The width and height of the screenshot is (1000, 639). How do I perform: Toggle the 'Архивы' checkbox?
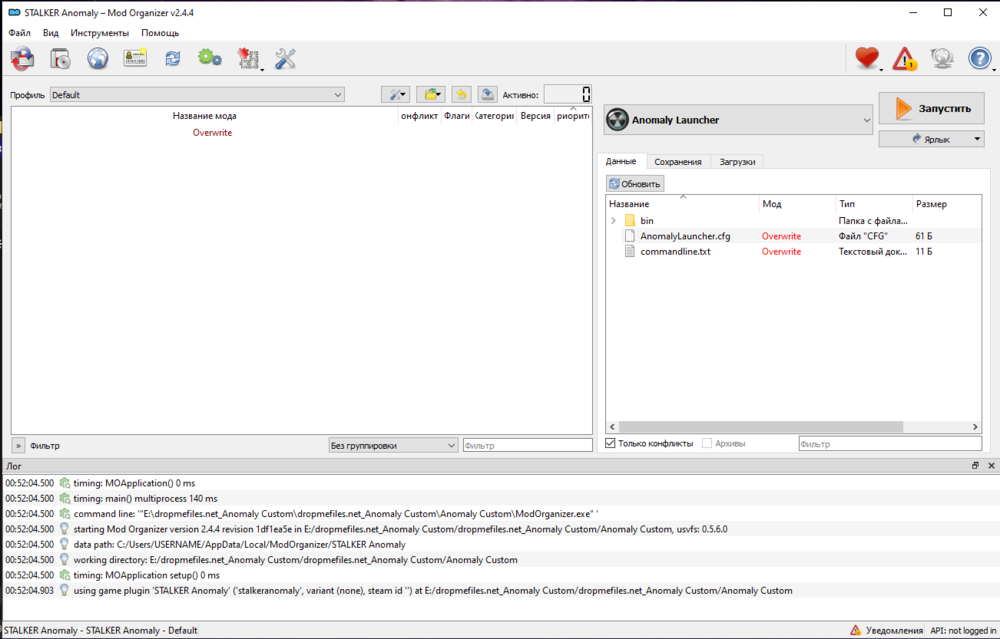tap(708, 444)
